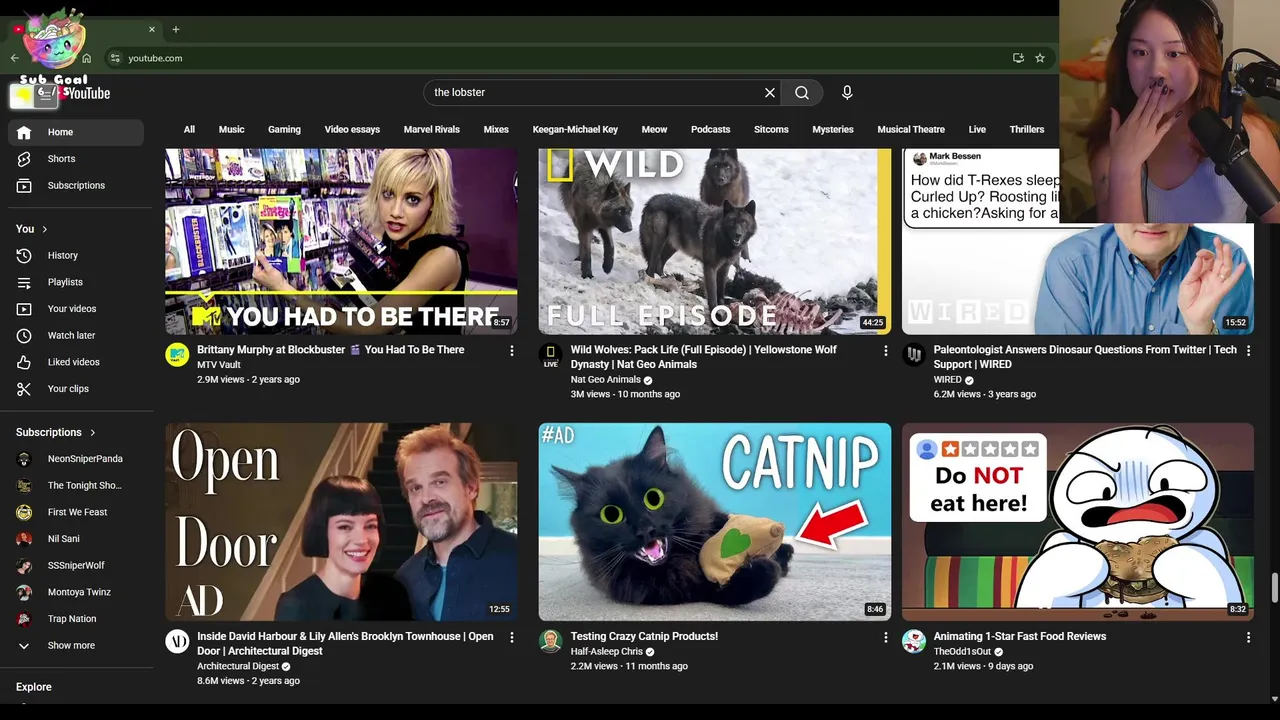Open Watch later list
Image resolution: width=1280 pixels, height=720 pixels.
click(76, 335)
